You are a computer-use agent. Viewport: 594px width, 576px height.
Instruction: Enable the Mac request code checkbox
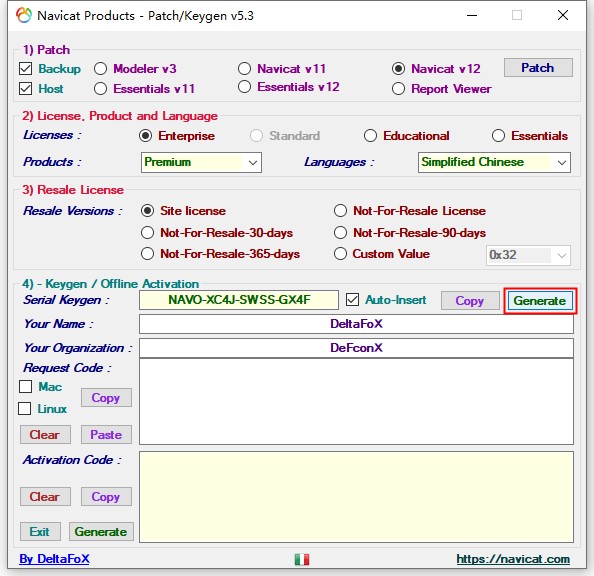pos(25,387)
